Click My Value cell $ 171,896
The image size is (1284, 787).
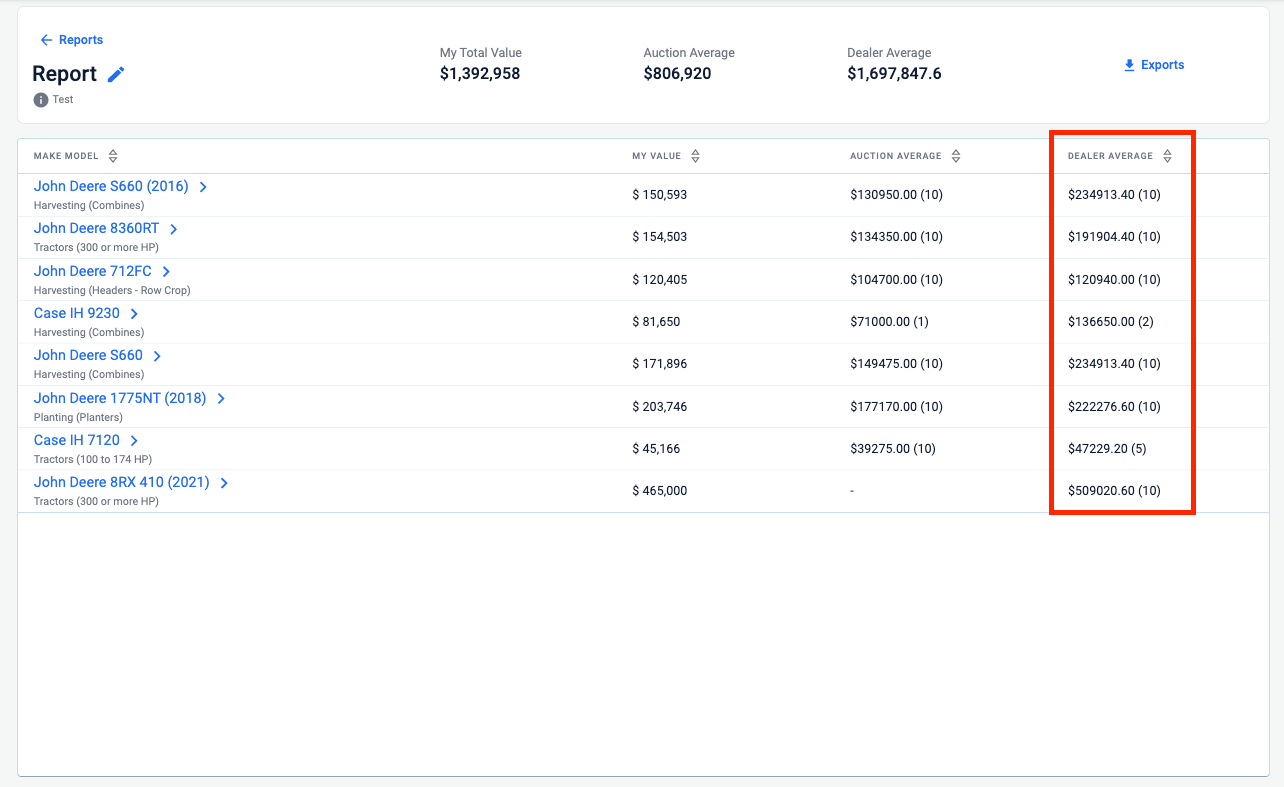[660, 364]
